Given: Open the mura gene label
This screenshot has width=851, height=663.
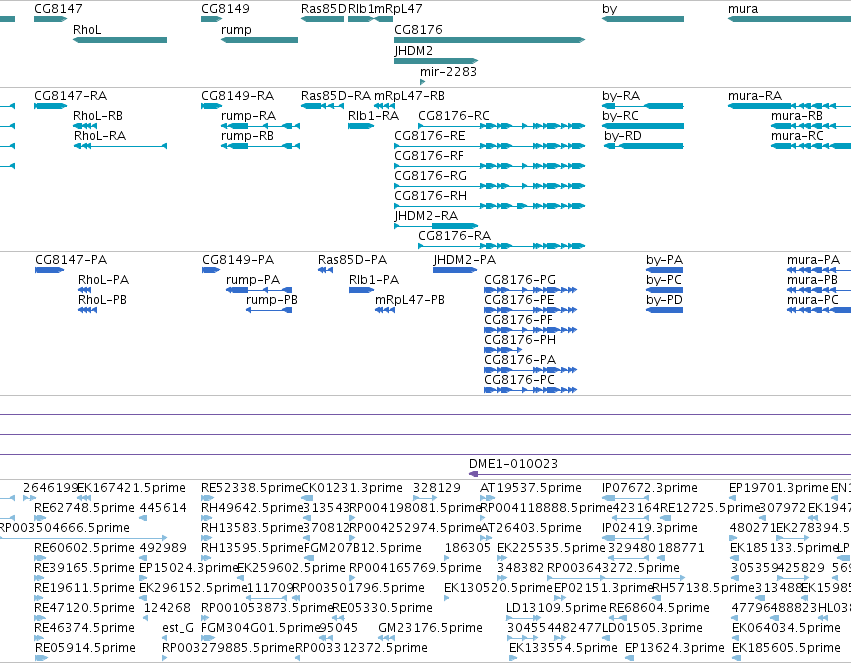Looking at the screenshot, I should coord(743,9).
